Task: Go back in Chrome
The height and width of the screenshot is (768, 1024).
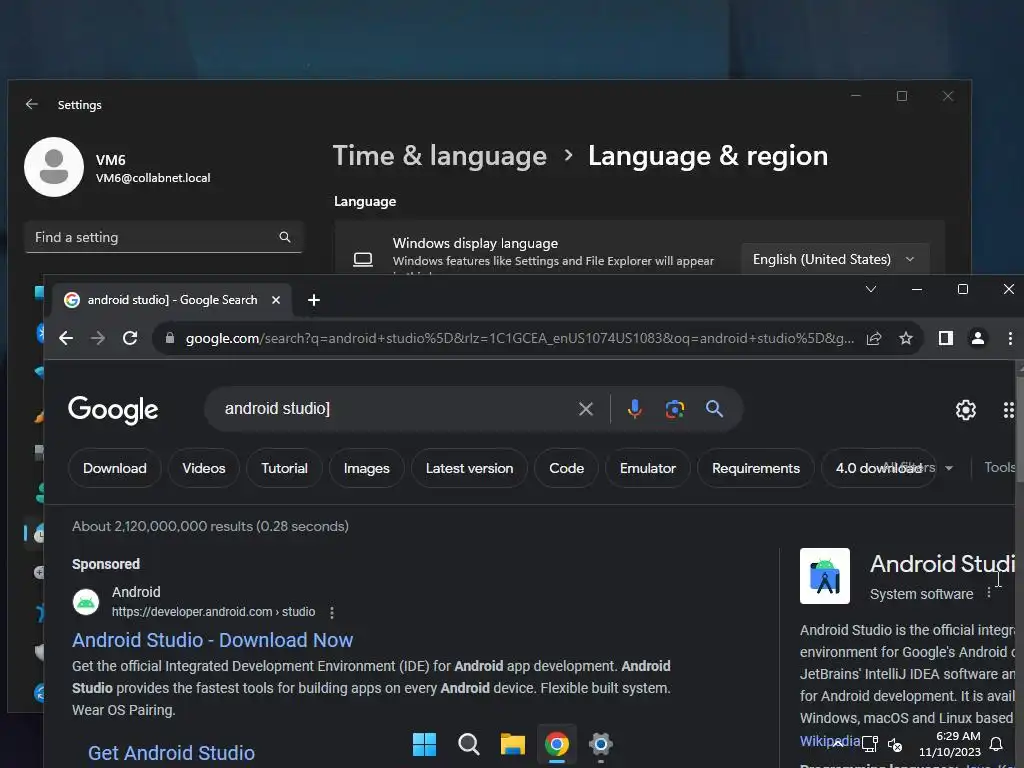Action: coord(66,338)
